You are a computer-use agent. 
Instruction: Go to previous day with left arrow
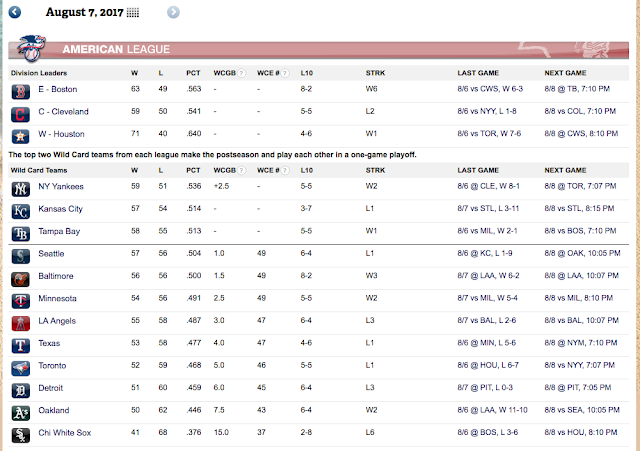(x=15, y=12)
